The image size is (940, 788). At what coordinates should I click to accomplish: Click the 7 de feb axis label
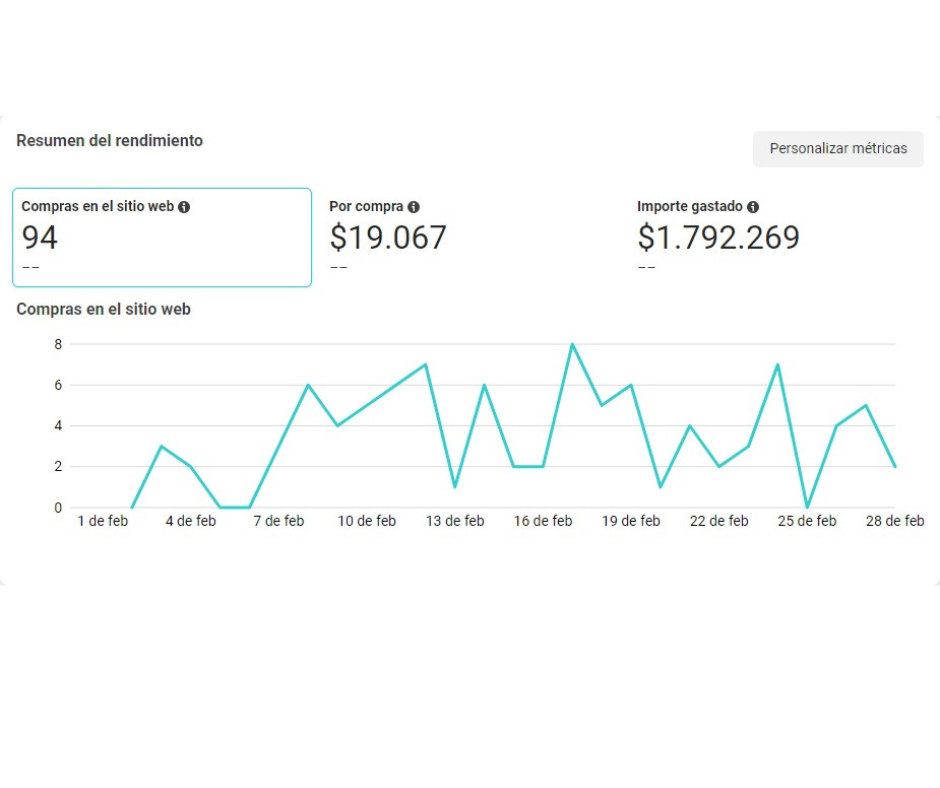point(279,521)
